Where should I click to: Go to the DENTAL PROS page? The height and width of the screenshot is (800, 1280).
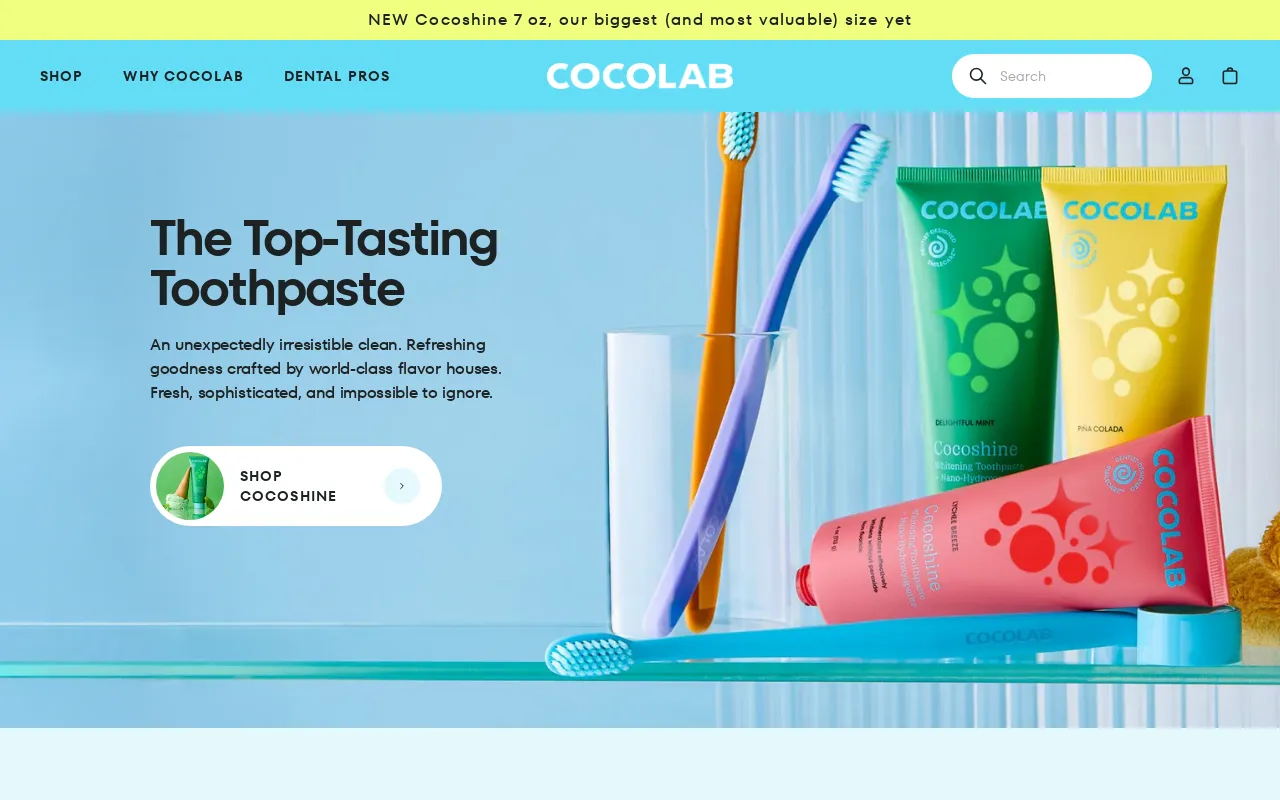click(337, 76)
